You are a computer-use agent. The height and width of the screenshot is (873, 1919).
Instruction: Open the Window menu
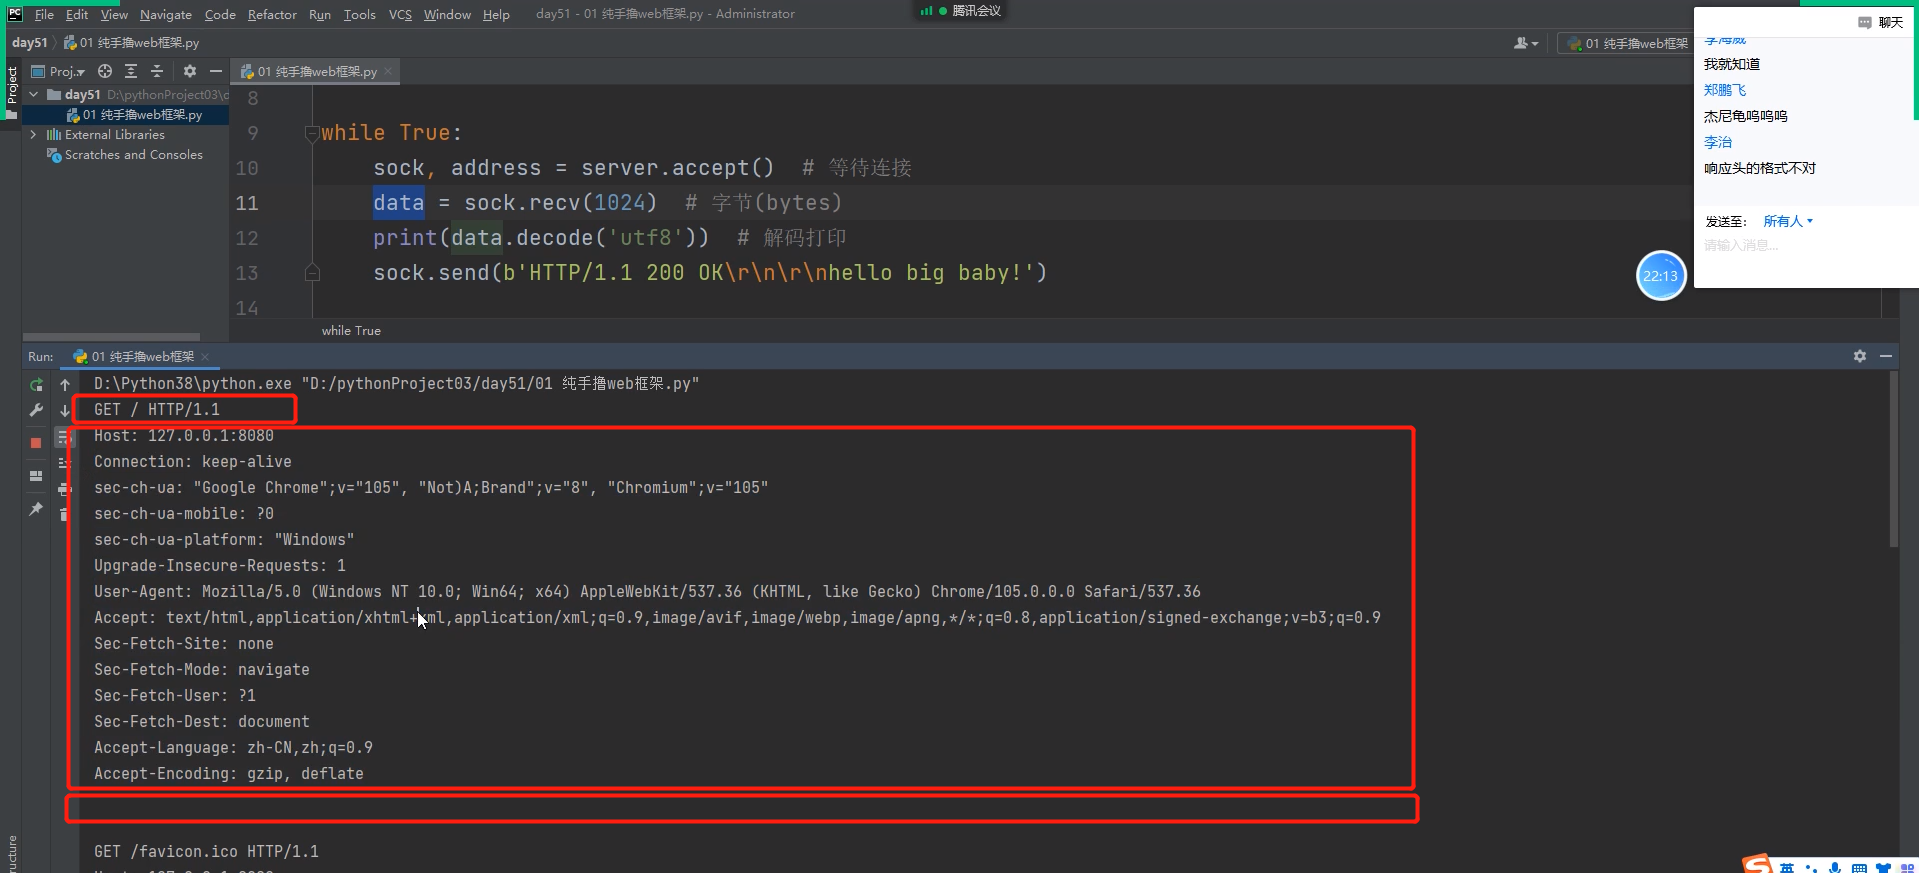447,14
